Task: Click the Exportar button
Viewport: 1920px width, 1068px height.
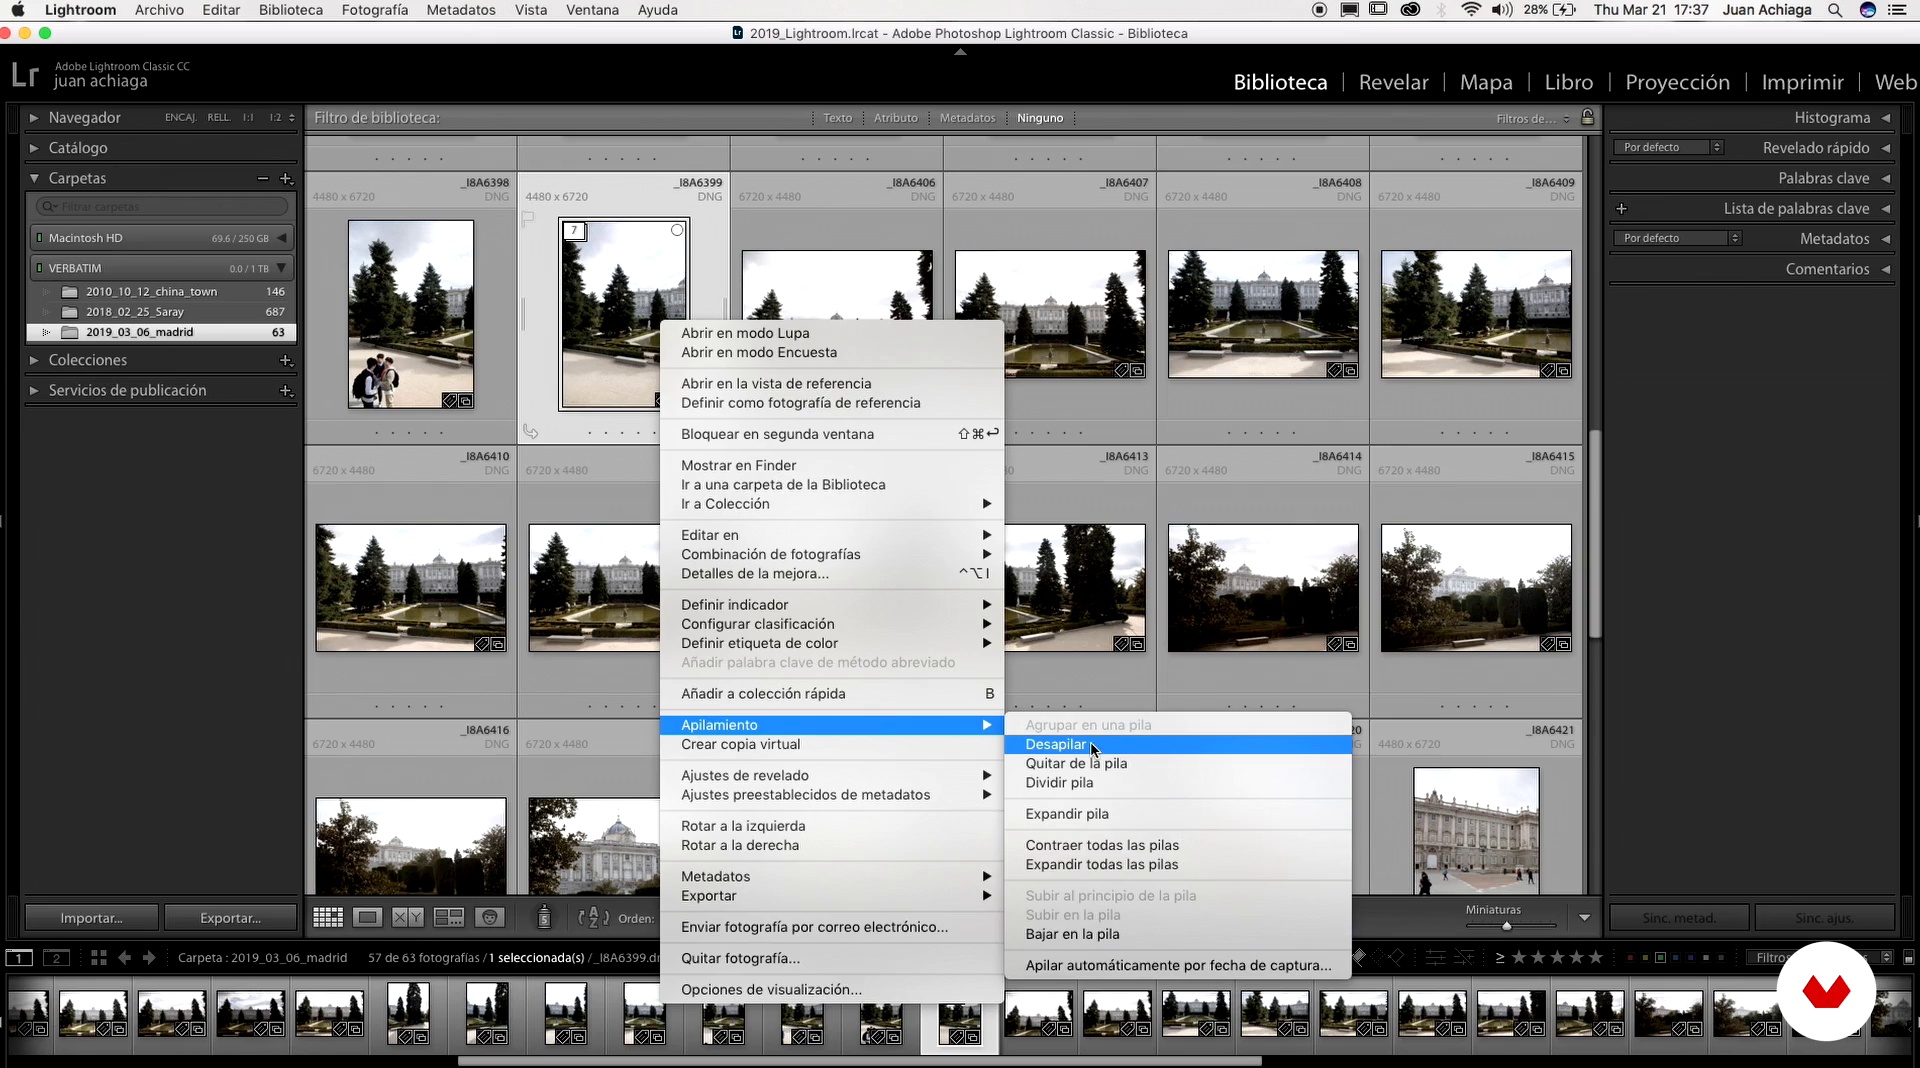Action: 230,918
